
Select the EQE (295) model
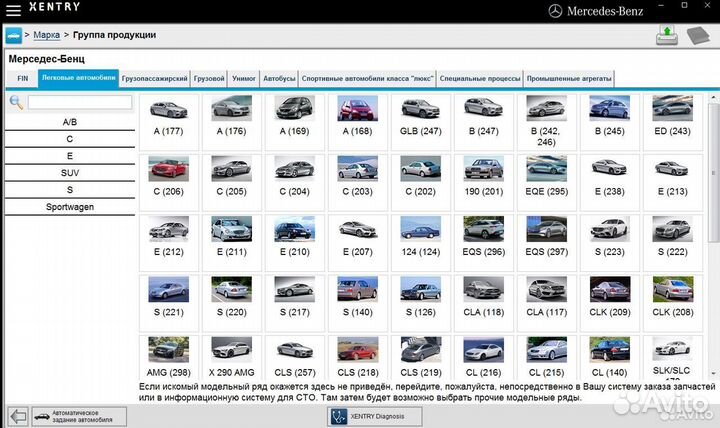[x=546, y=182]
